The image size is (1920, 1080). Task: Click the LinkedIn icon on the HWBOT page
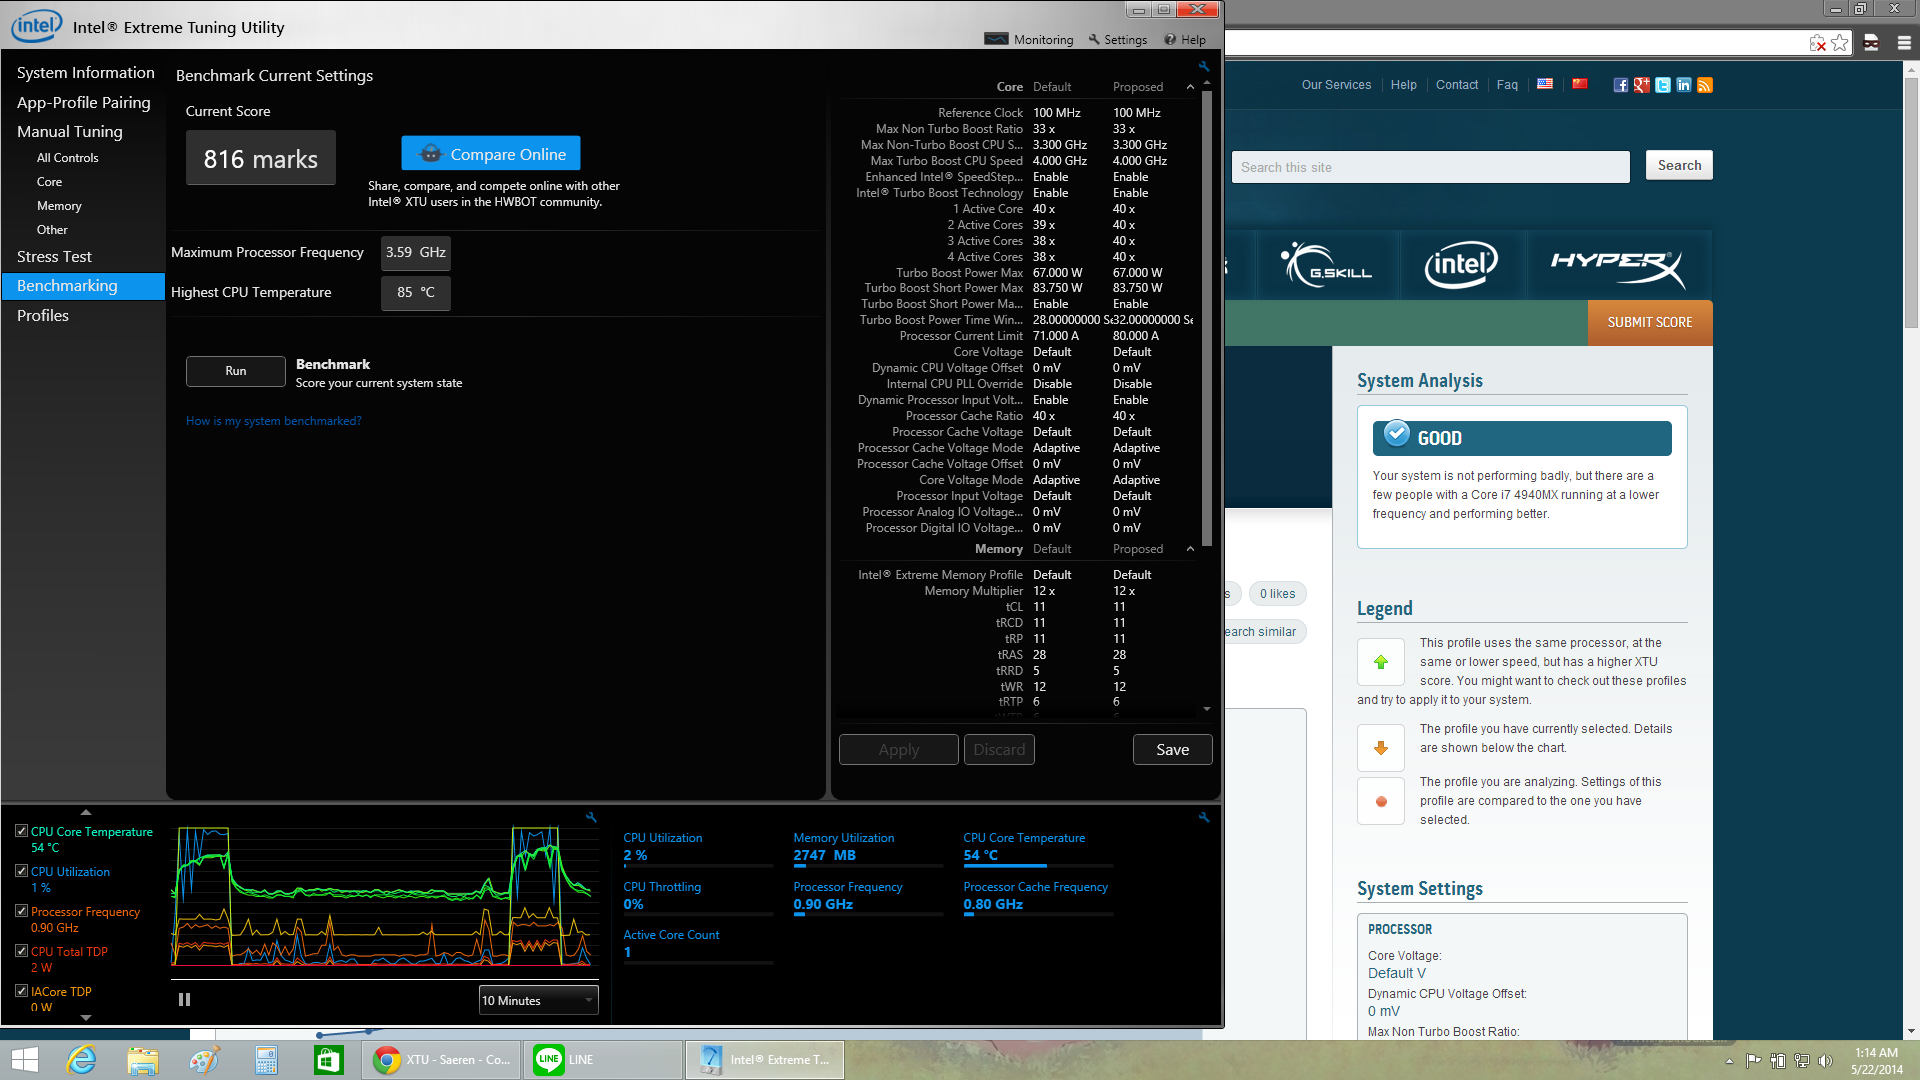(x=1683, y=85)
